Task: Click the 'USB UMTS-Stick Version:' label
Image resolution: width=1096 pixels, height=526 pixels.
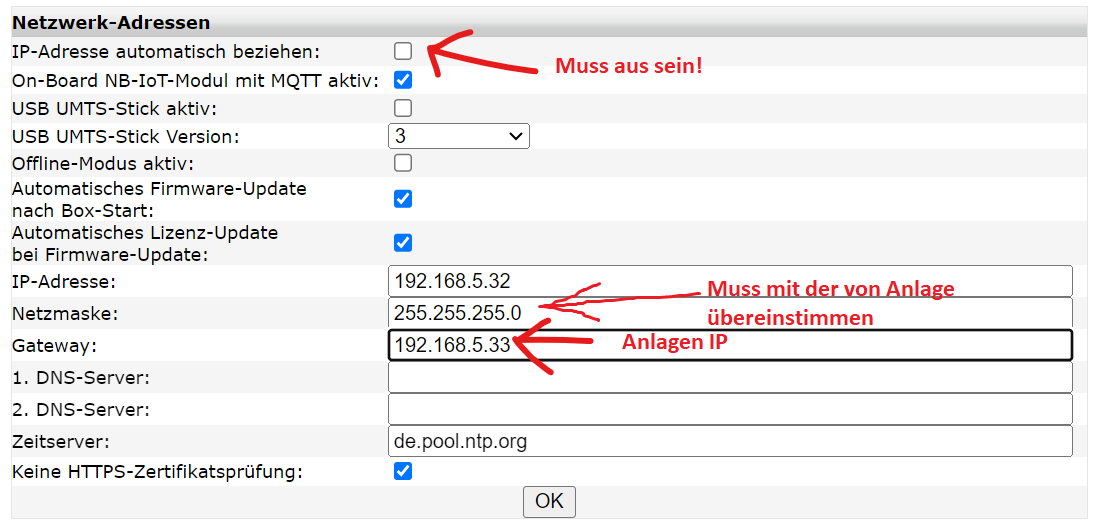Action: (126, 137)
